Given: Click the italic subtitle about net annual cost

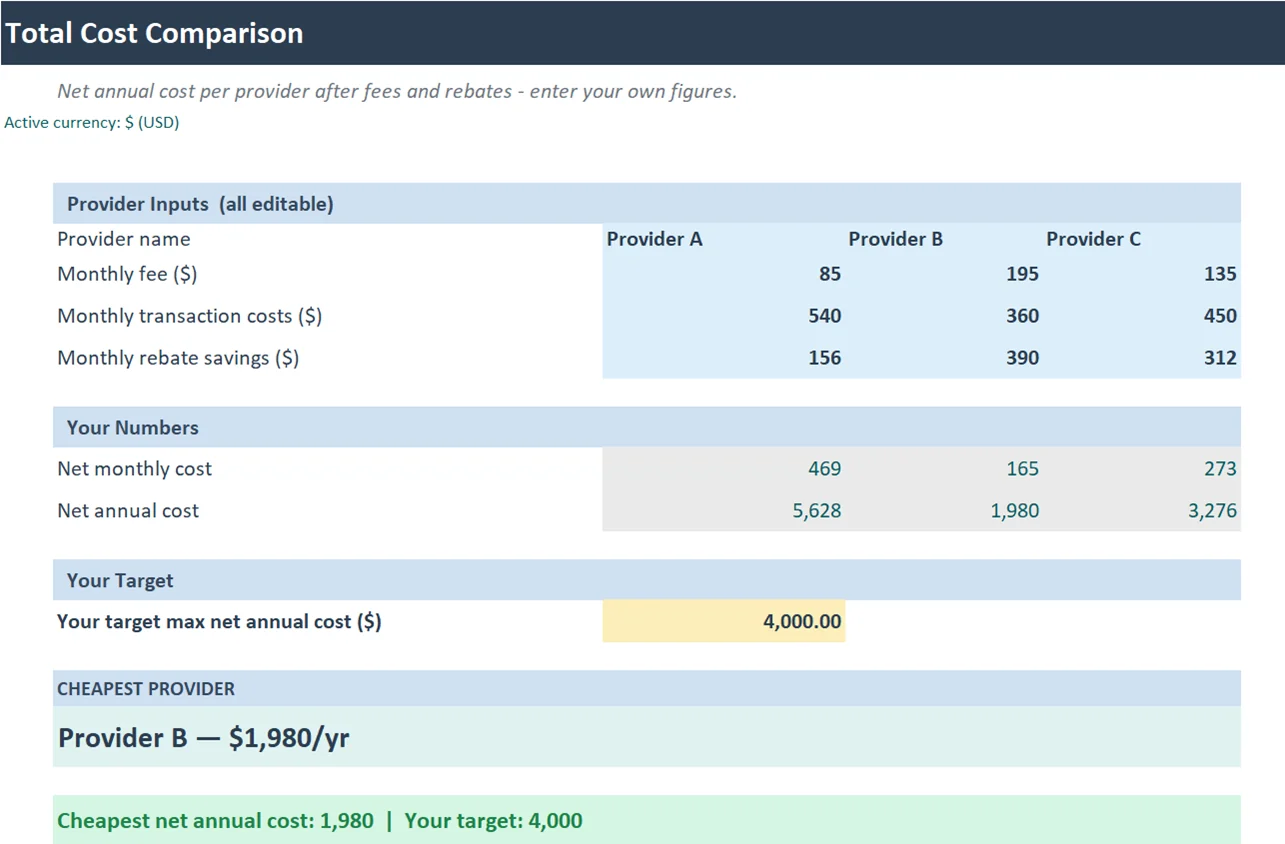Looking at the screenshot, I should click(x=397, y=91).
